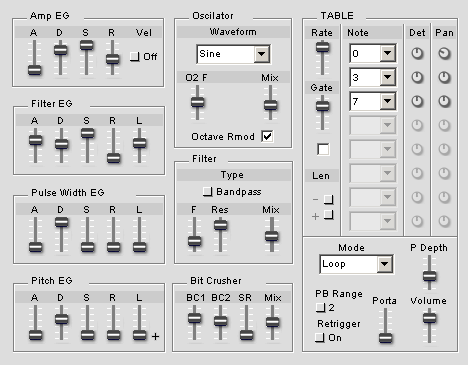Check the empty box below Gate slider
The image size is (468, 365).
tap(323, 149)
